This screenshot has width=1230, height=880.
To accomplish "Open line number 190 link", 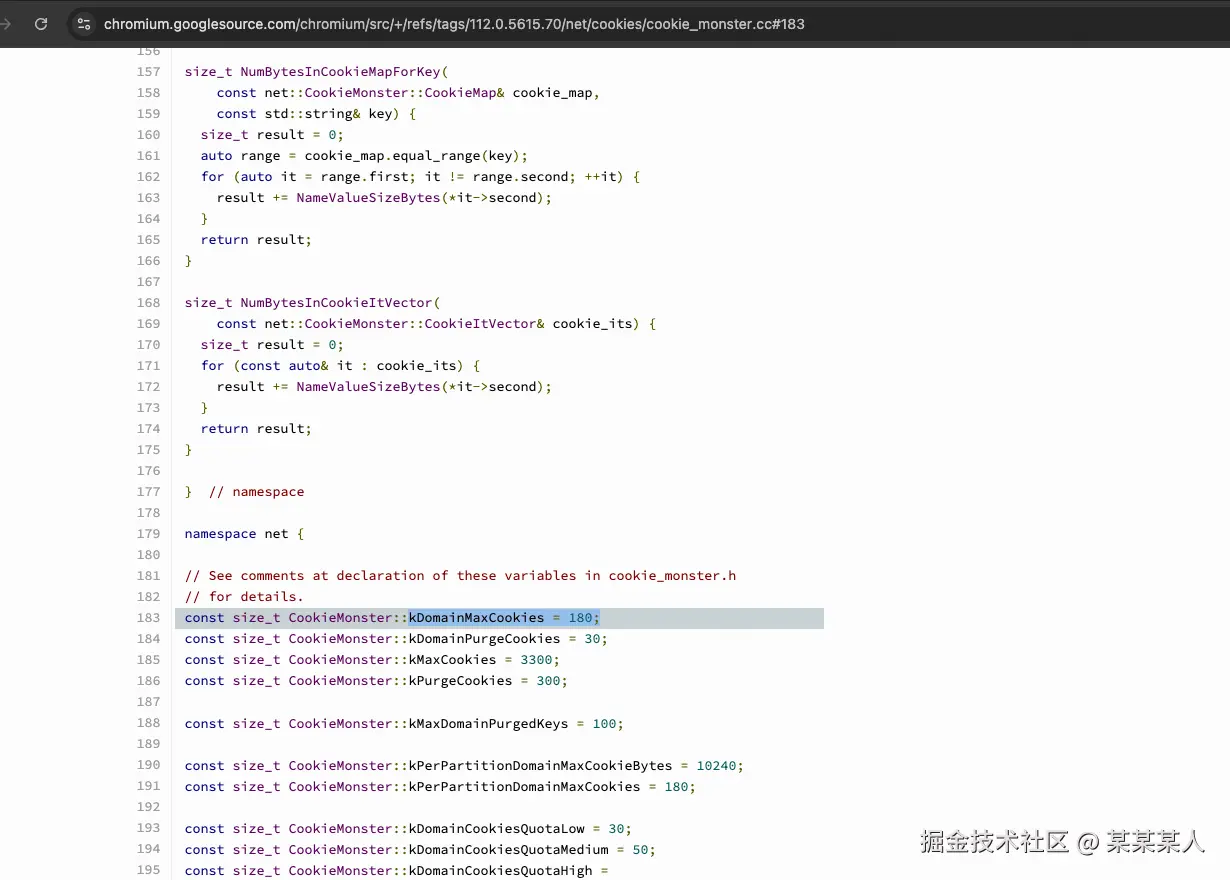I will [148, 766].
